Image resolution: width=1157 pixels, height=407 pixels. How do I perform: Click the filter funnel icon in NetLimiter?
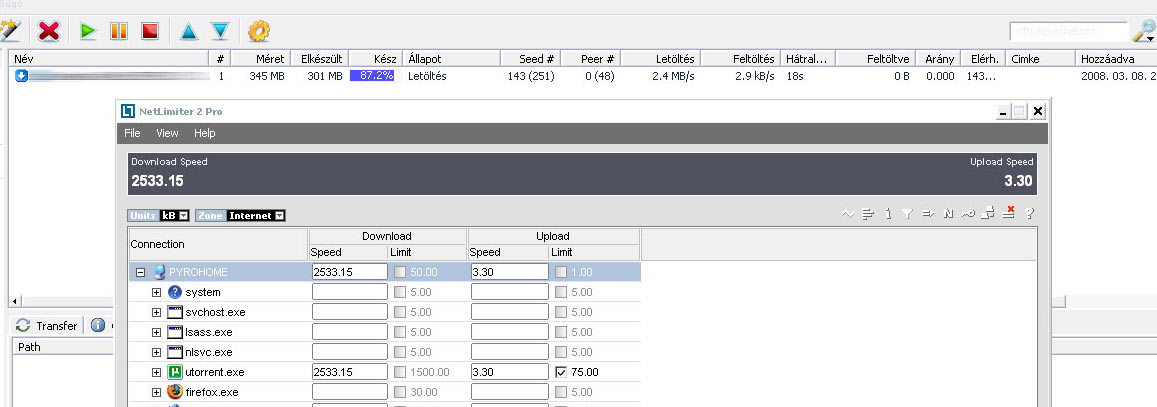(907, 213)
